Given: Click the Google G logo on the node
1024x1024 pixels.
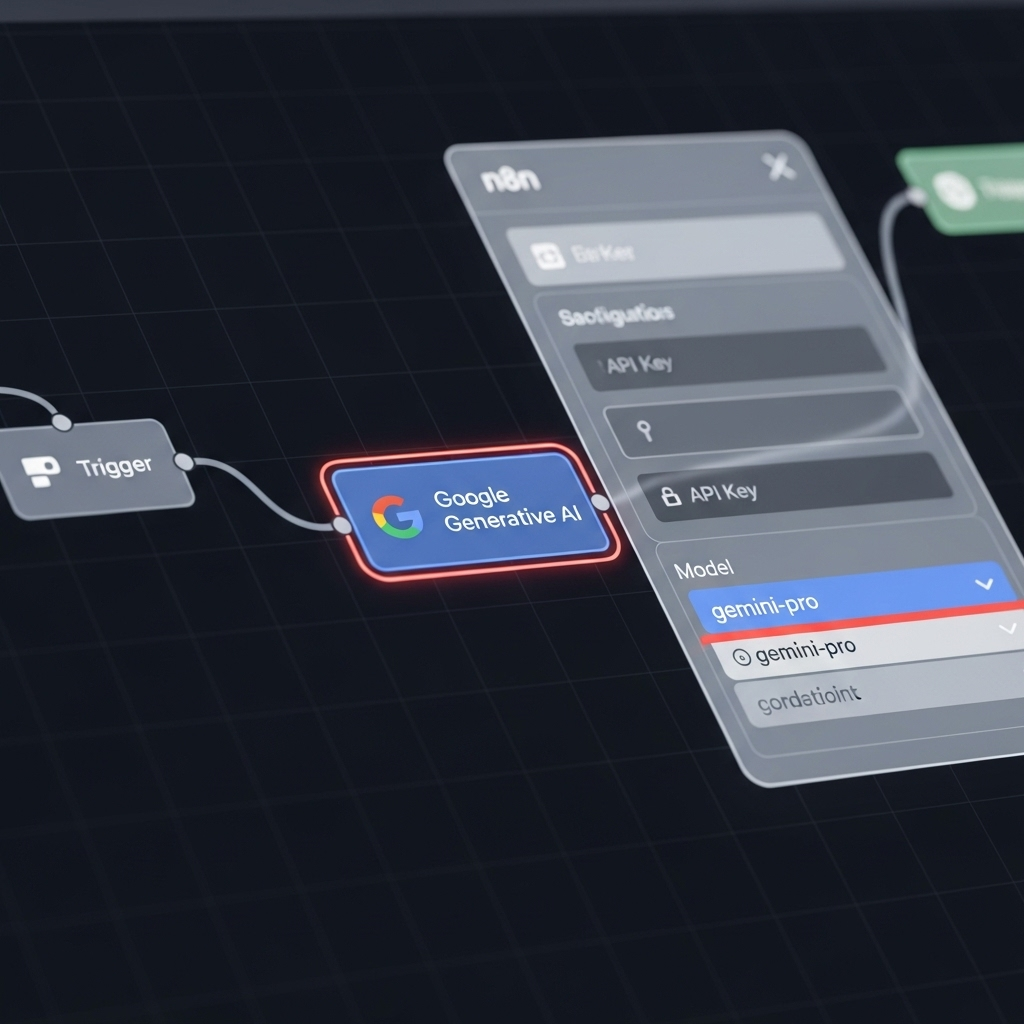Looking at the screenshot, I should point(397,517).
